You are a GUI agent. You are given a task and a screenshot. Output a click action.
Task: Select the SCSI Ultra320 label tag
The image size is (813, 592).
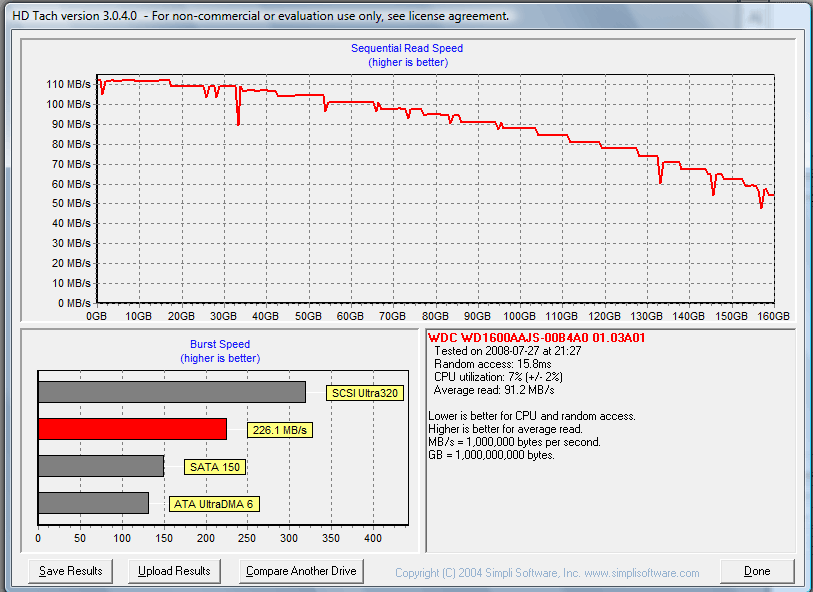point(363,393)
